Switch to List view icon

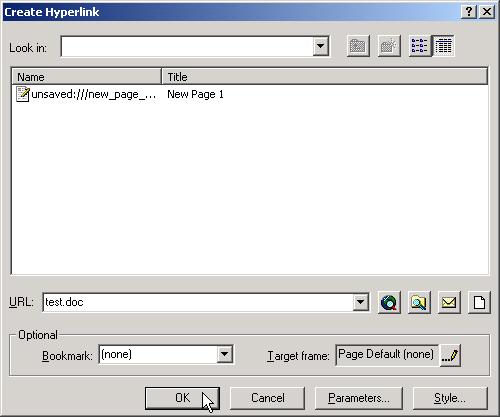pyautogui.click(x=420, y=46)
